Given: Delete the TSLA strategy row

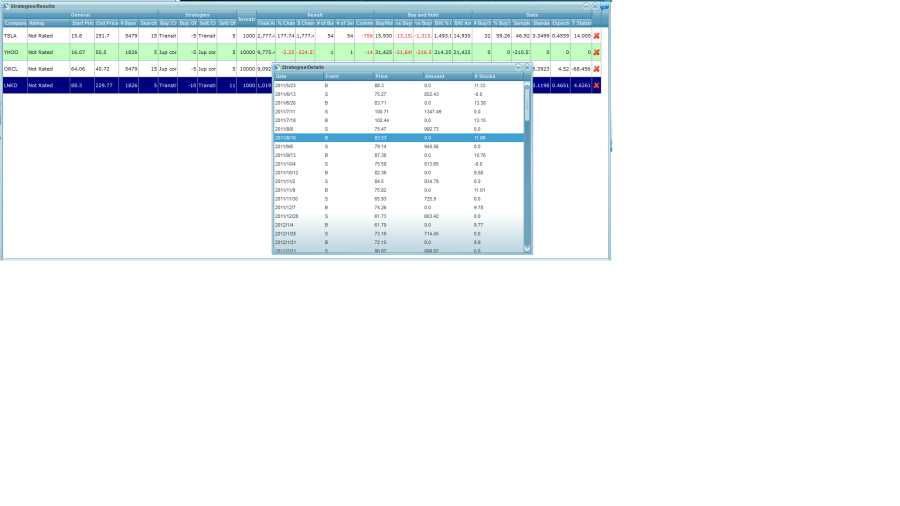Looking at the screenshot, I should [x=597, y=36].
